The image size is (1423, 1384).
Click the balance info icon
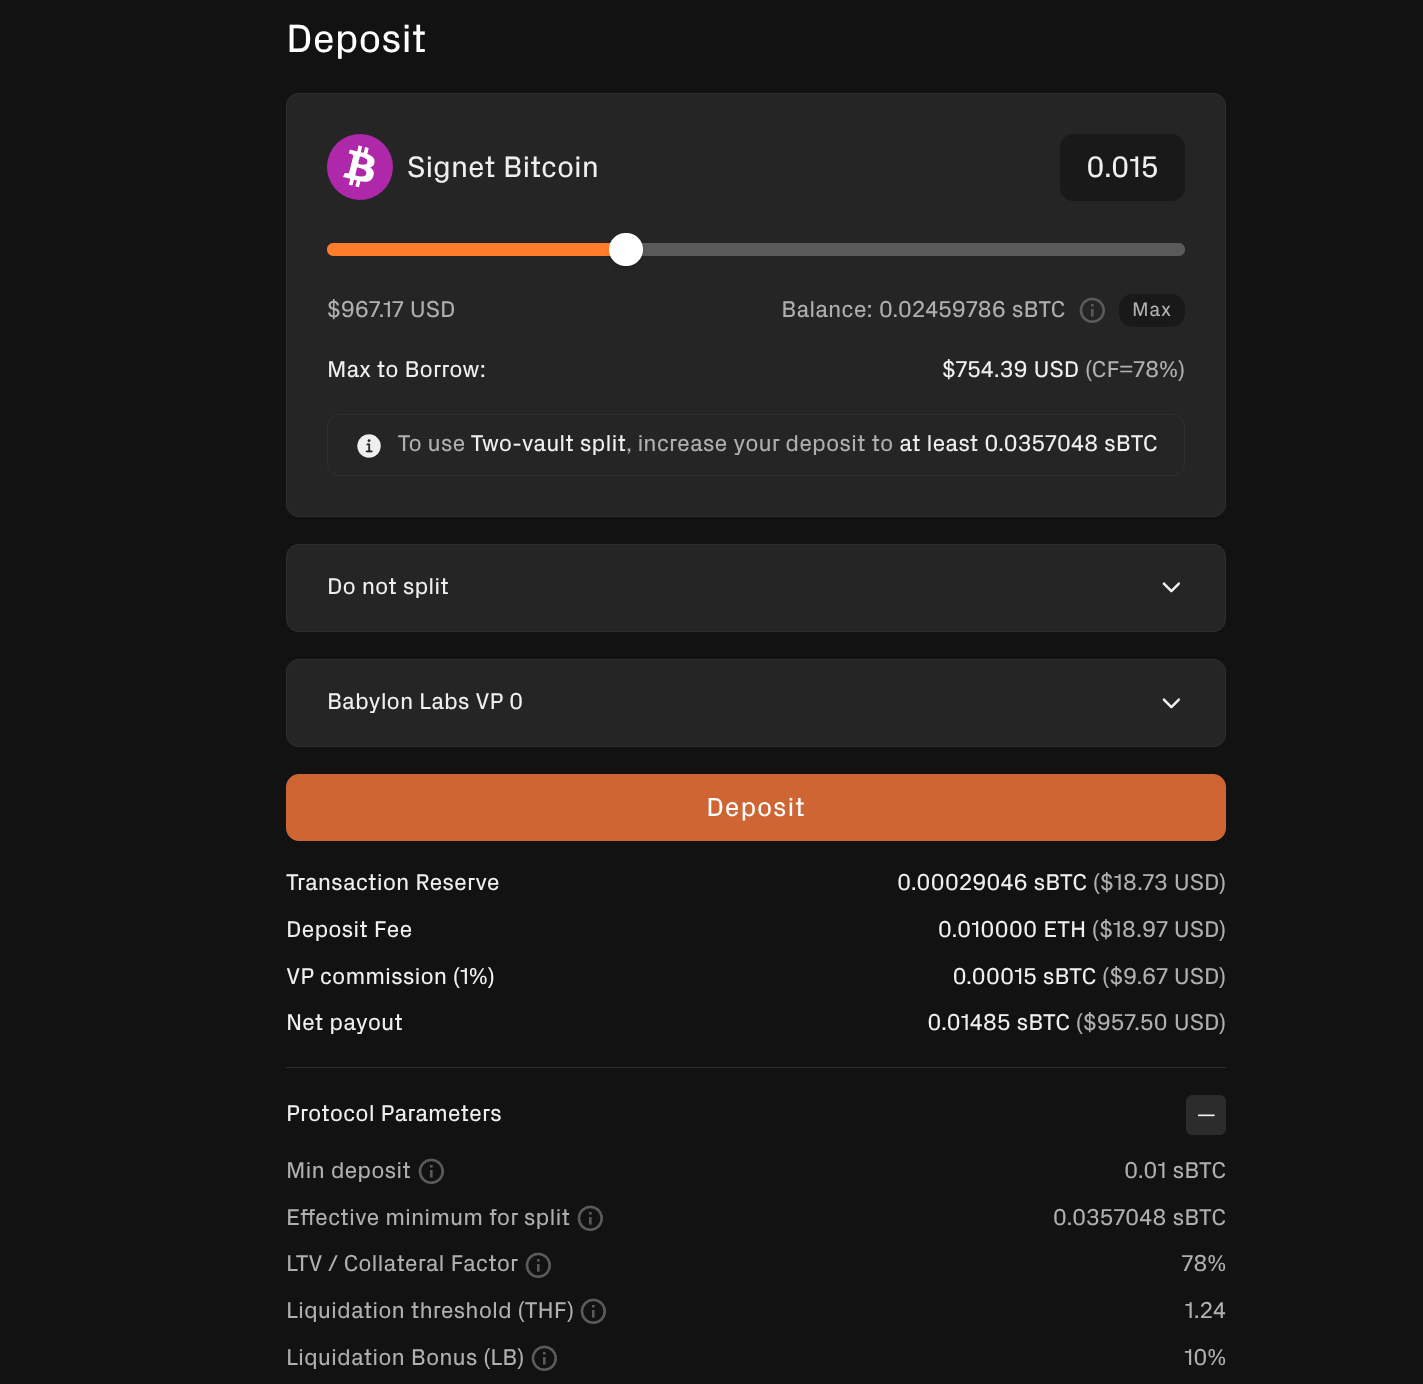point(1092,310)
